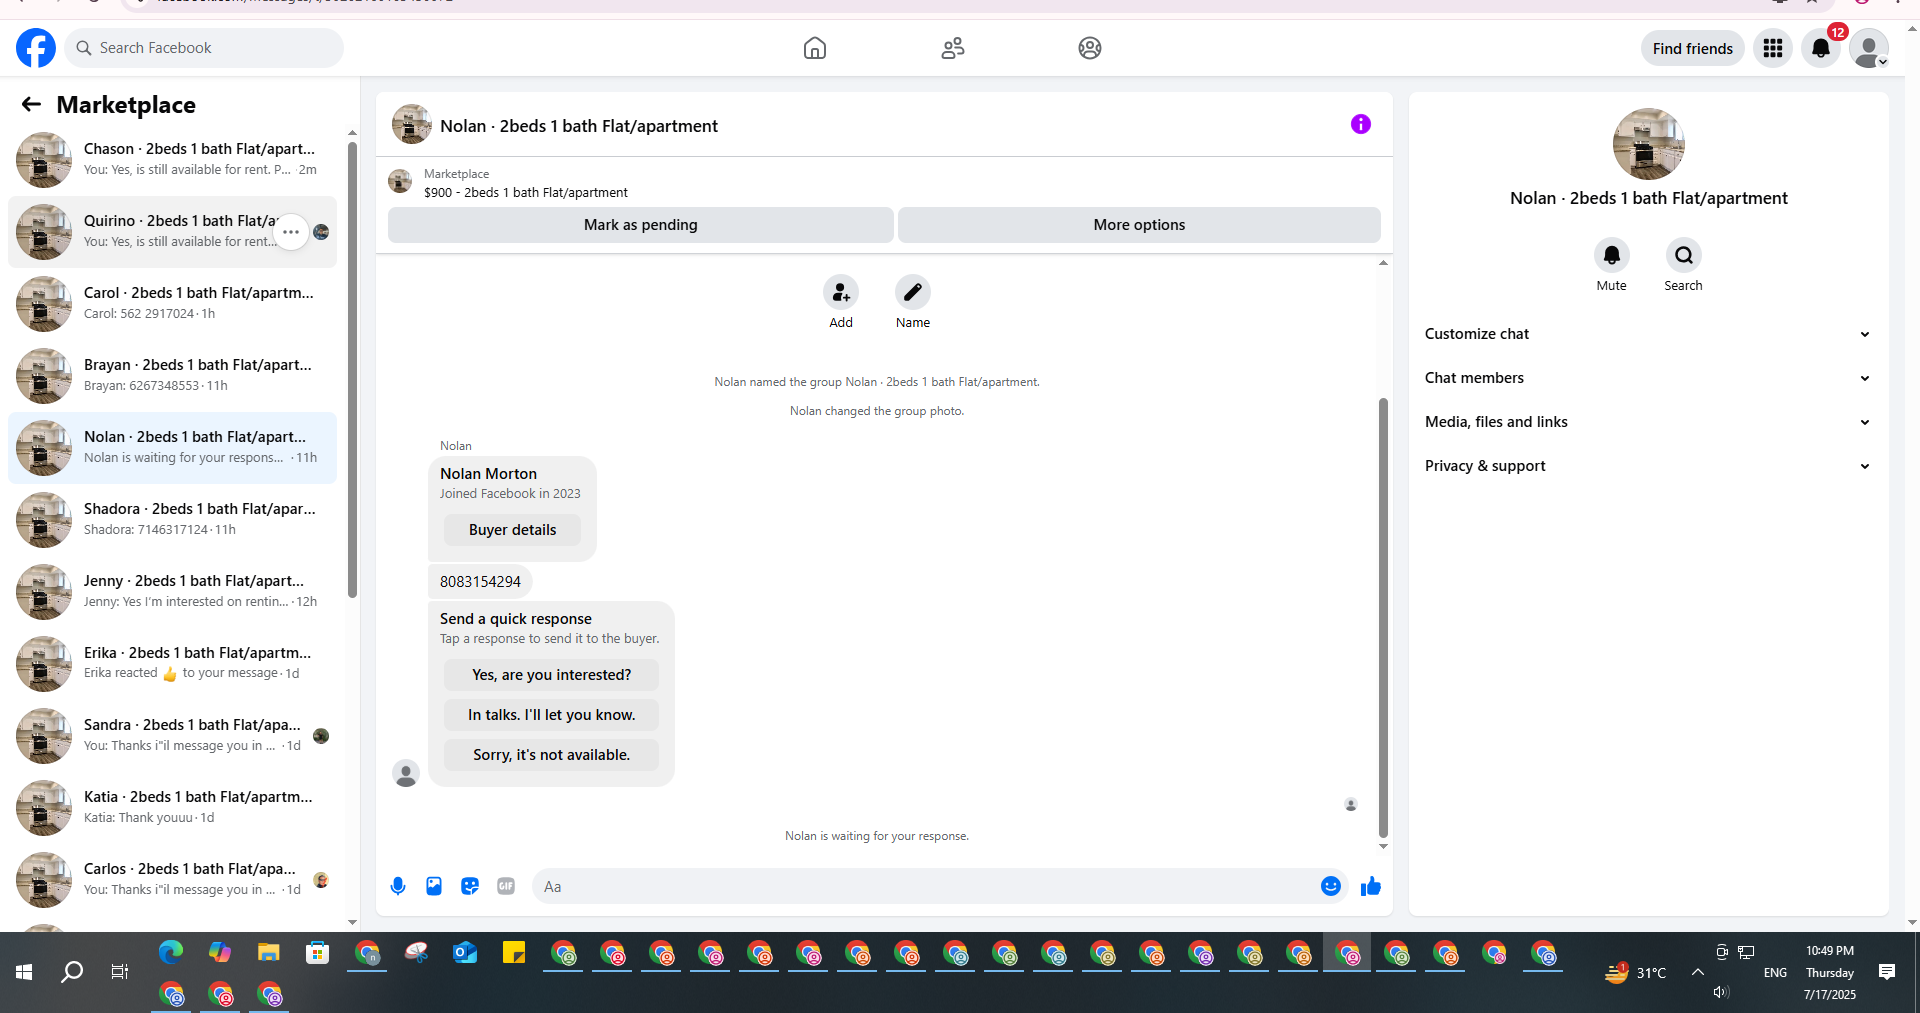The width and height of the screenshot is (1920, 1013).
Task: Open volume control in system tray
Action: pyautogui.click(x=1721, y=992)
